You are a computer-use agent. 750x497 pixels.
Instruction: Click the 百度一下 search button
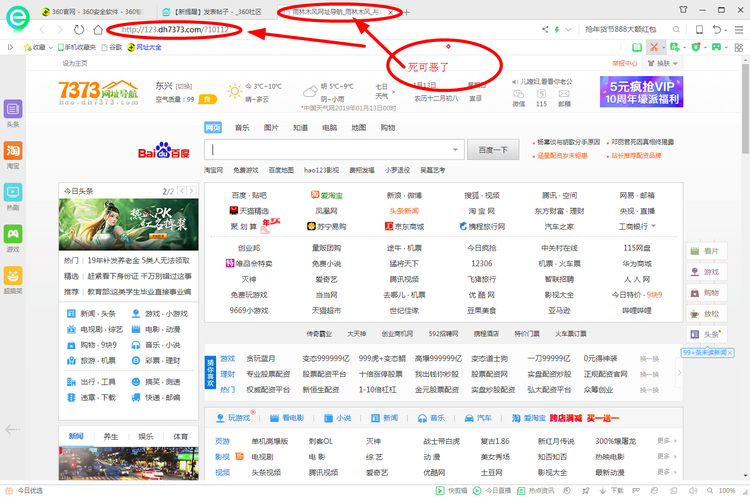[493, 150]
